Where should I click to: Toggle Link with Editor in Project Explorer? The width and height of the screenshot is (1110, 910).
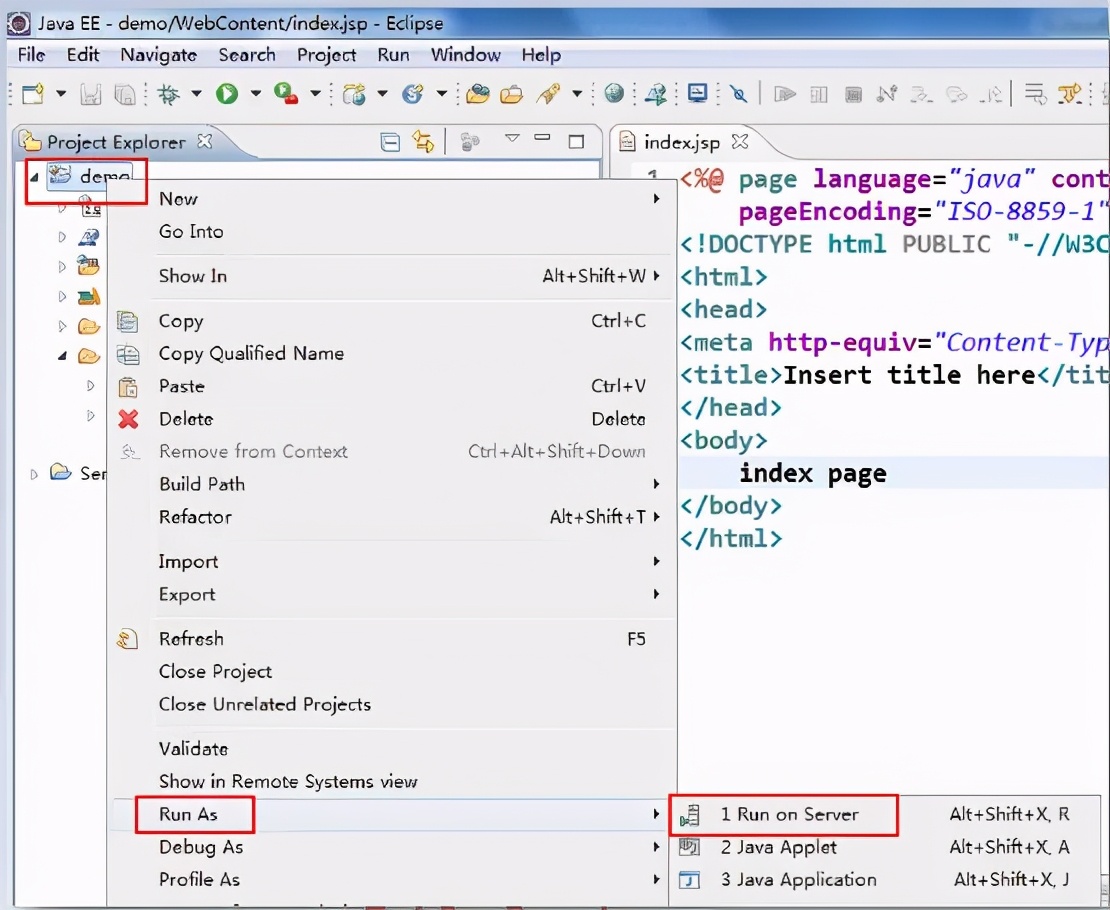pos(424,142)
